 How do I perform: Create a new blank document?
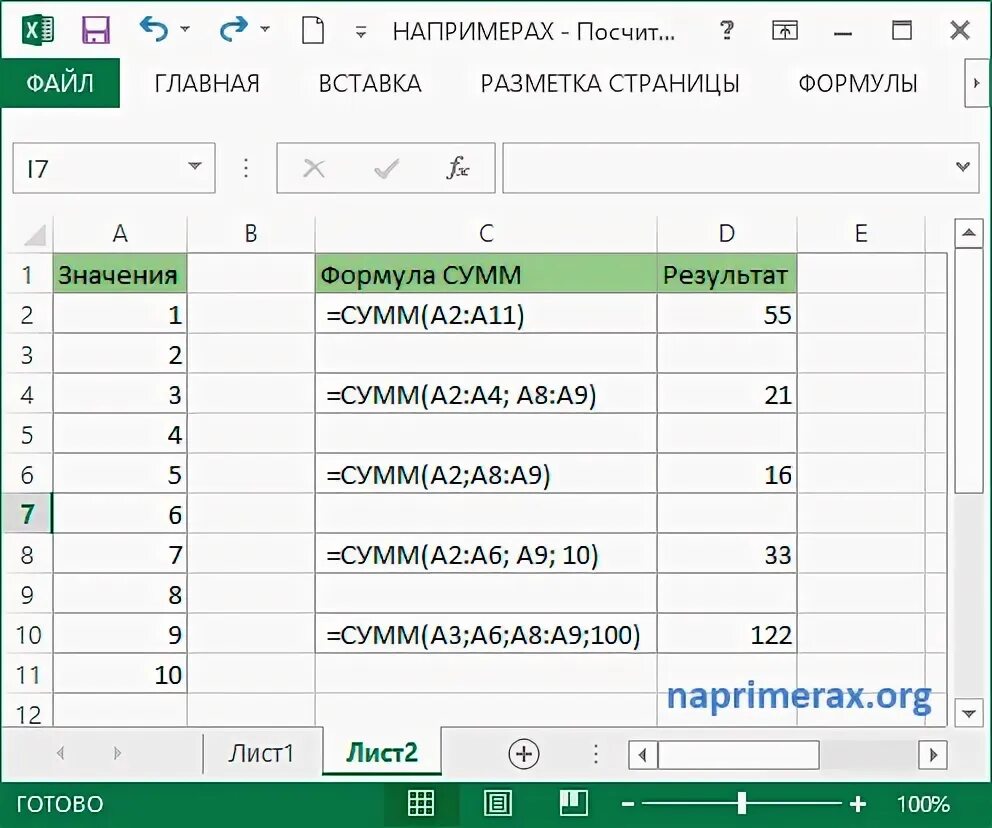[x=313, y=30]
